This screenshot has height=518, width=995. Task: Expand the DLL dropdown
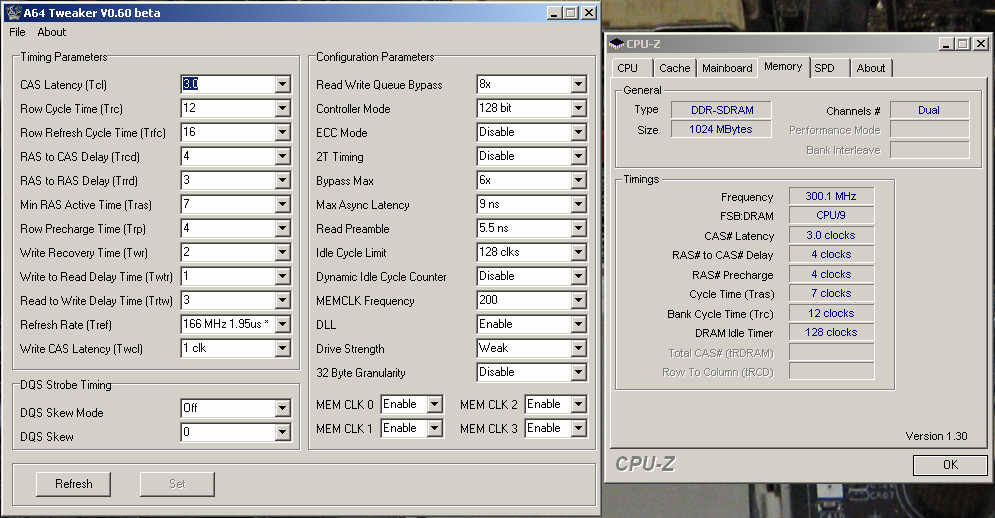pos(578,324)
